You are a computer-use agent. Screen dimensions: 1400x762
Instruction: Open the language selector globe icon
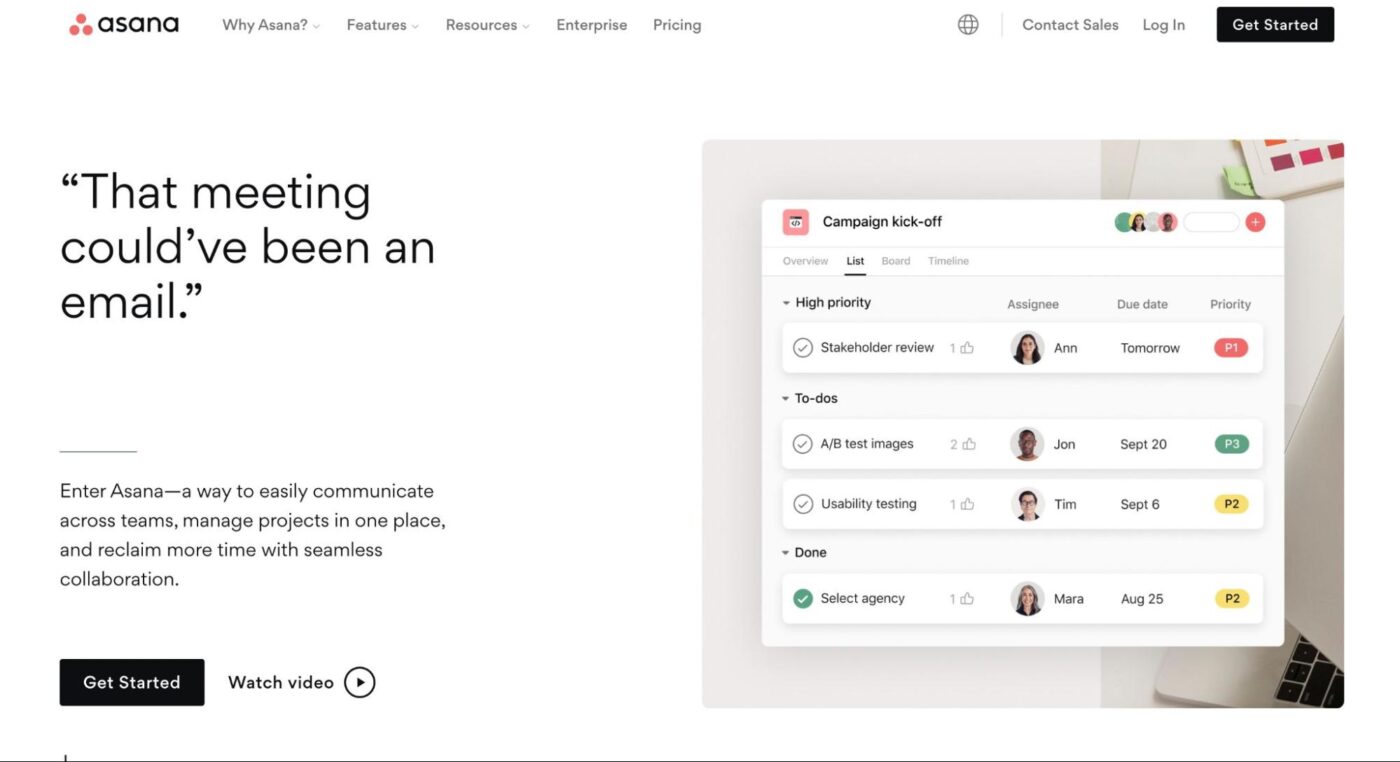tap(967, 23)
